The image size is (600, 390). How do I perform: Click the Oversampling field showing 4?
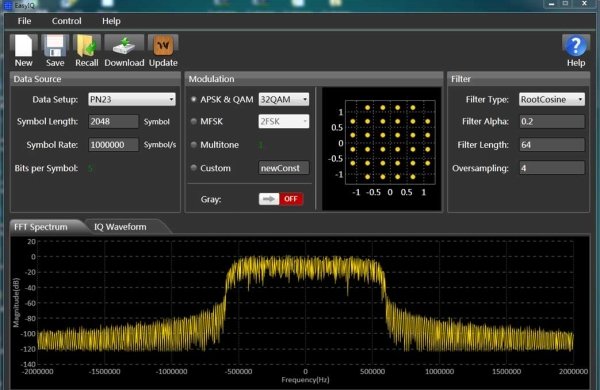[x=552, y=168]
